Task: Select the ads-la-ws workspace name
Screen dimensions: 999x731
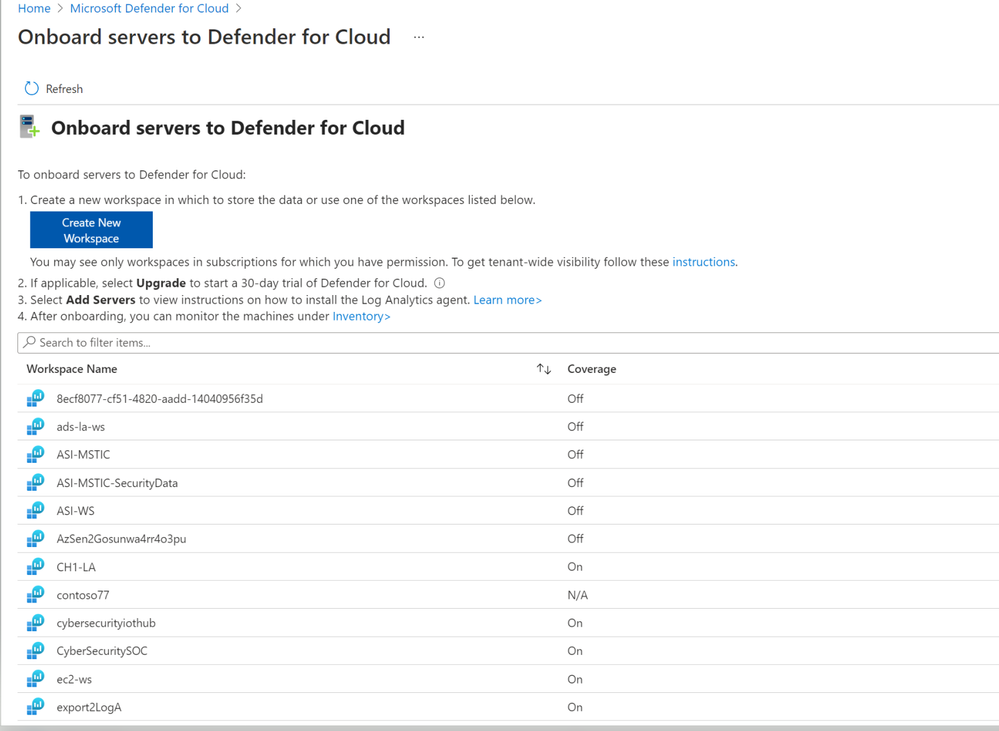Action: (81, 426)
